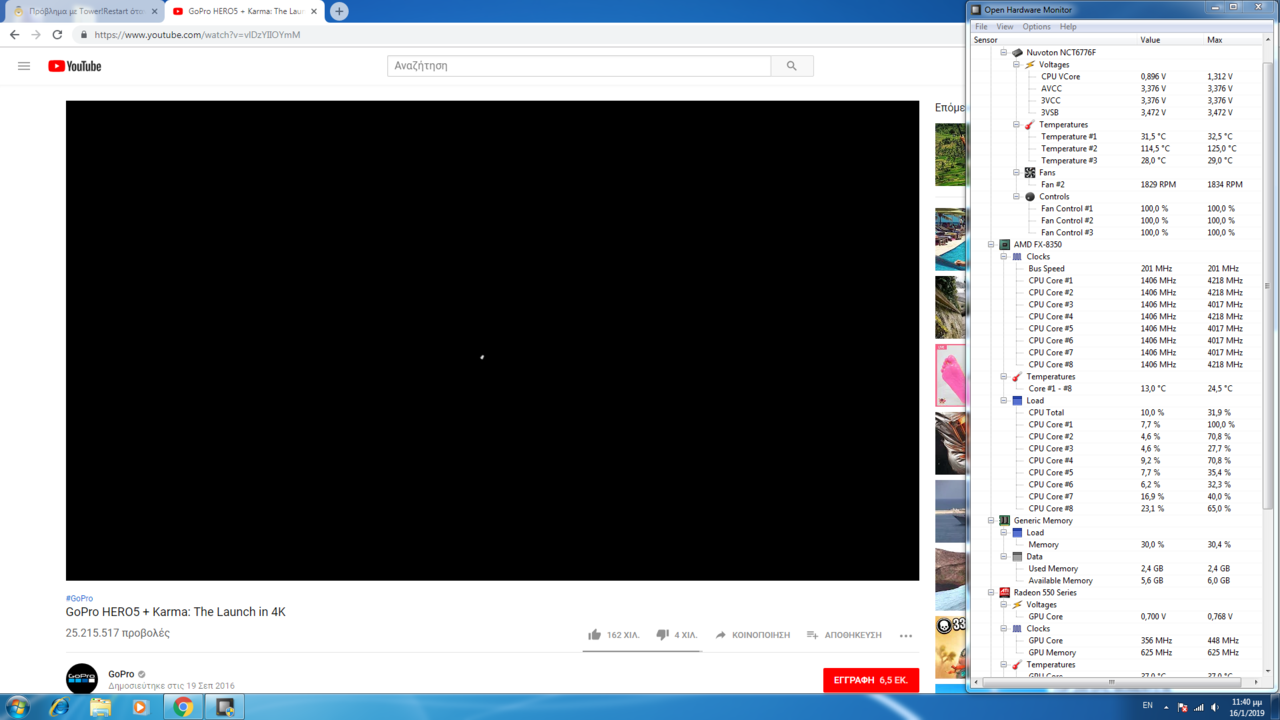The height and width of the screenshot is (720, 1280).
Task: Save the video via ΑΠΟΘΗΚΕΥΣΗ
Action: tap(844, 635)
